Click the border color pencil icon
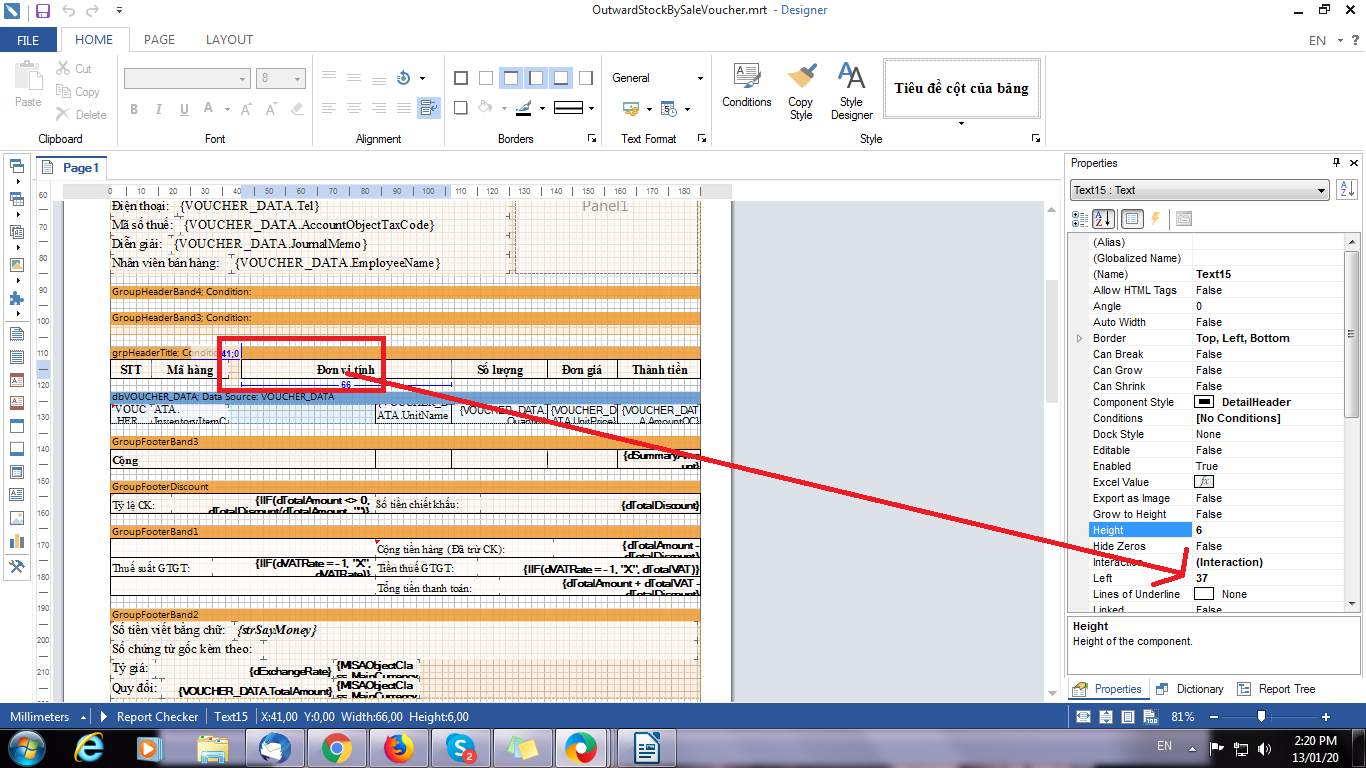 (524, 107)
